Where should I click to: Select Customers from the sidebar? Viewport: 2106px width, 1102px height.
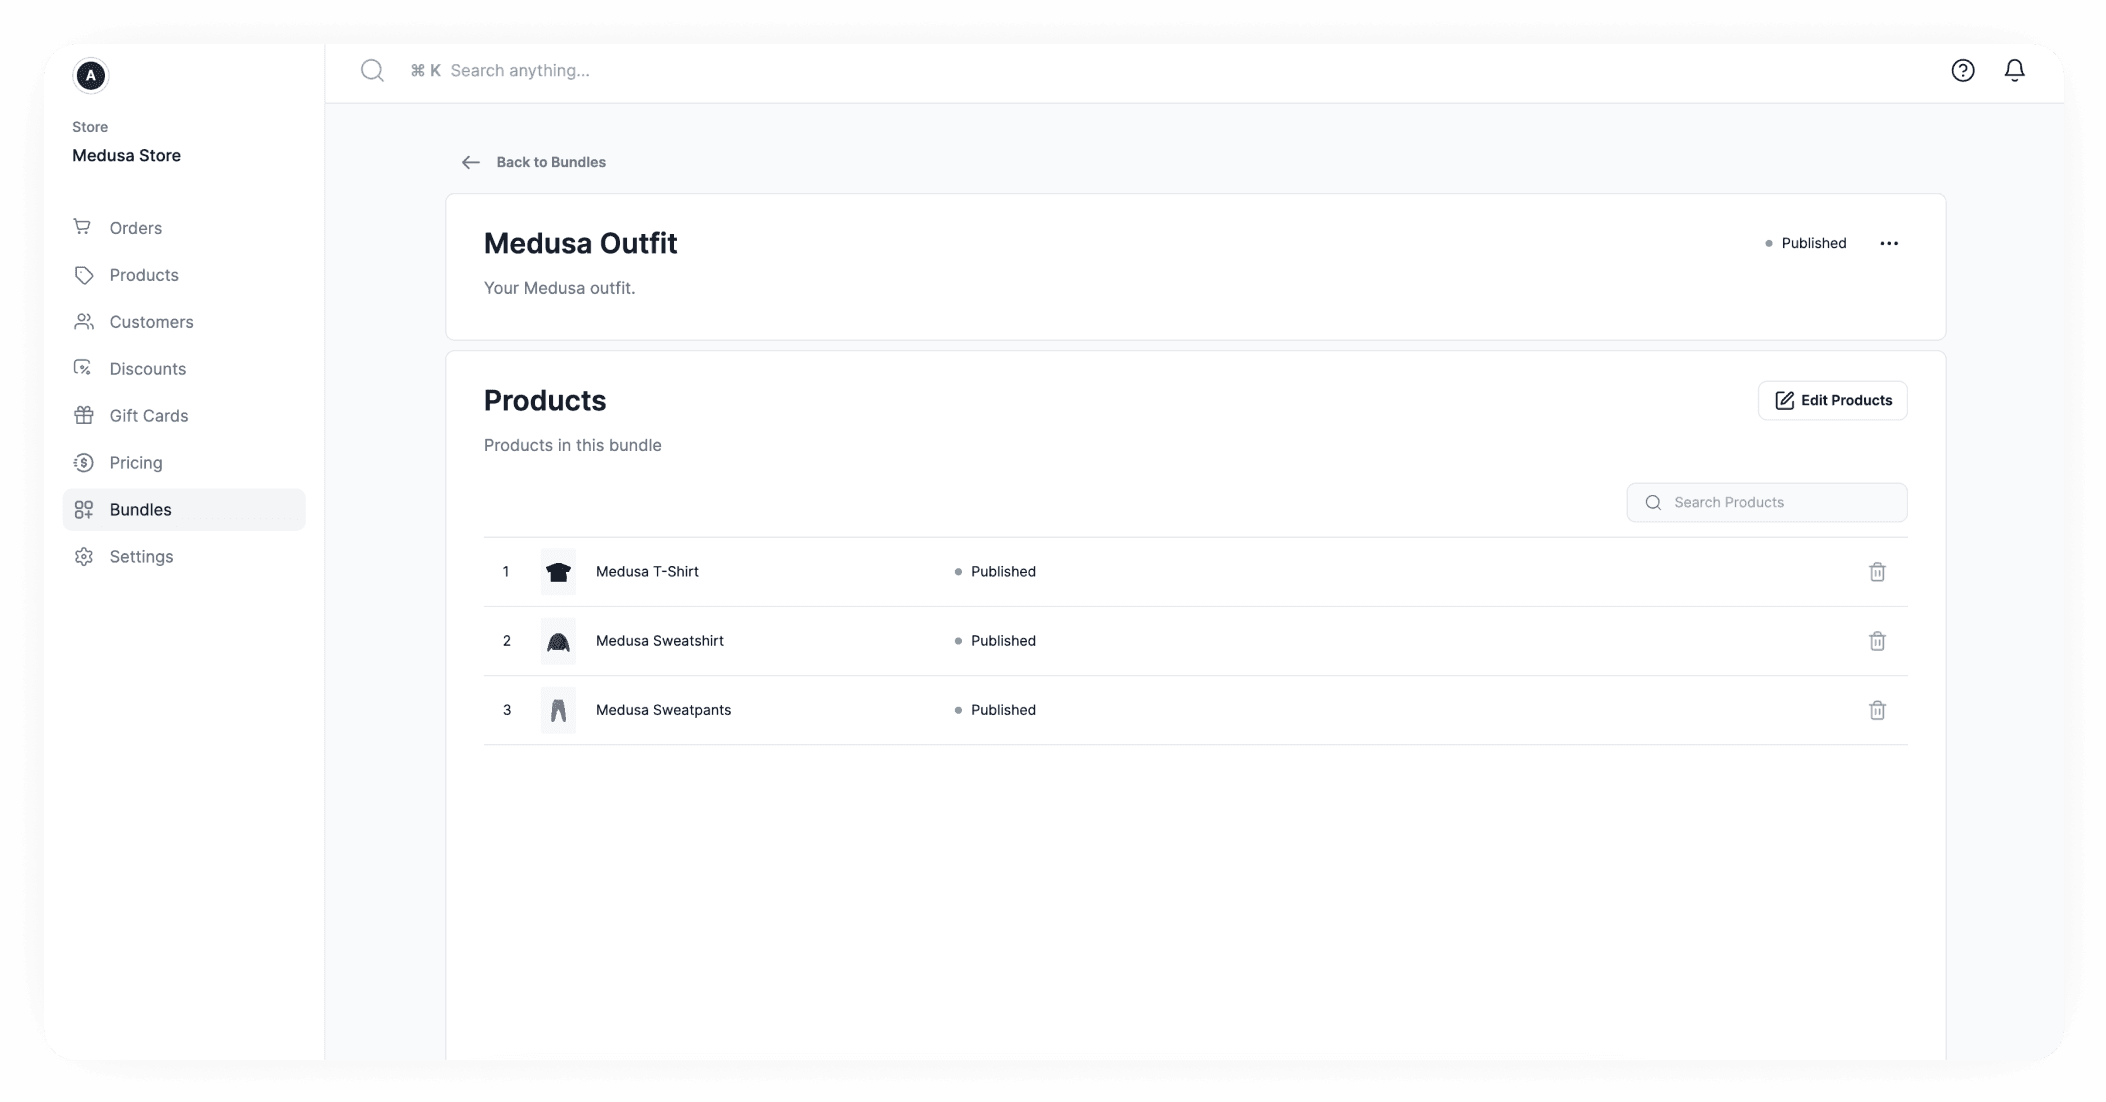pos(151,322)
